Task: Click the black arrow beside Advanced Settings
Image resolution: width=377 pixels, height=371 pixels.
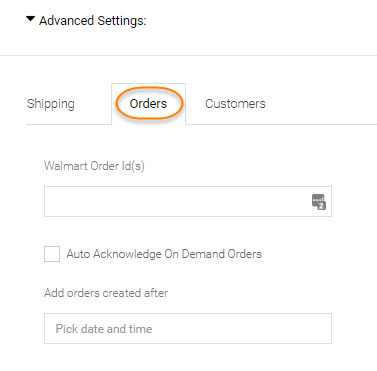Action: pos(30,19)
